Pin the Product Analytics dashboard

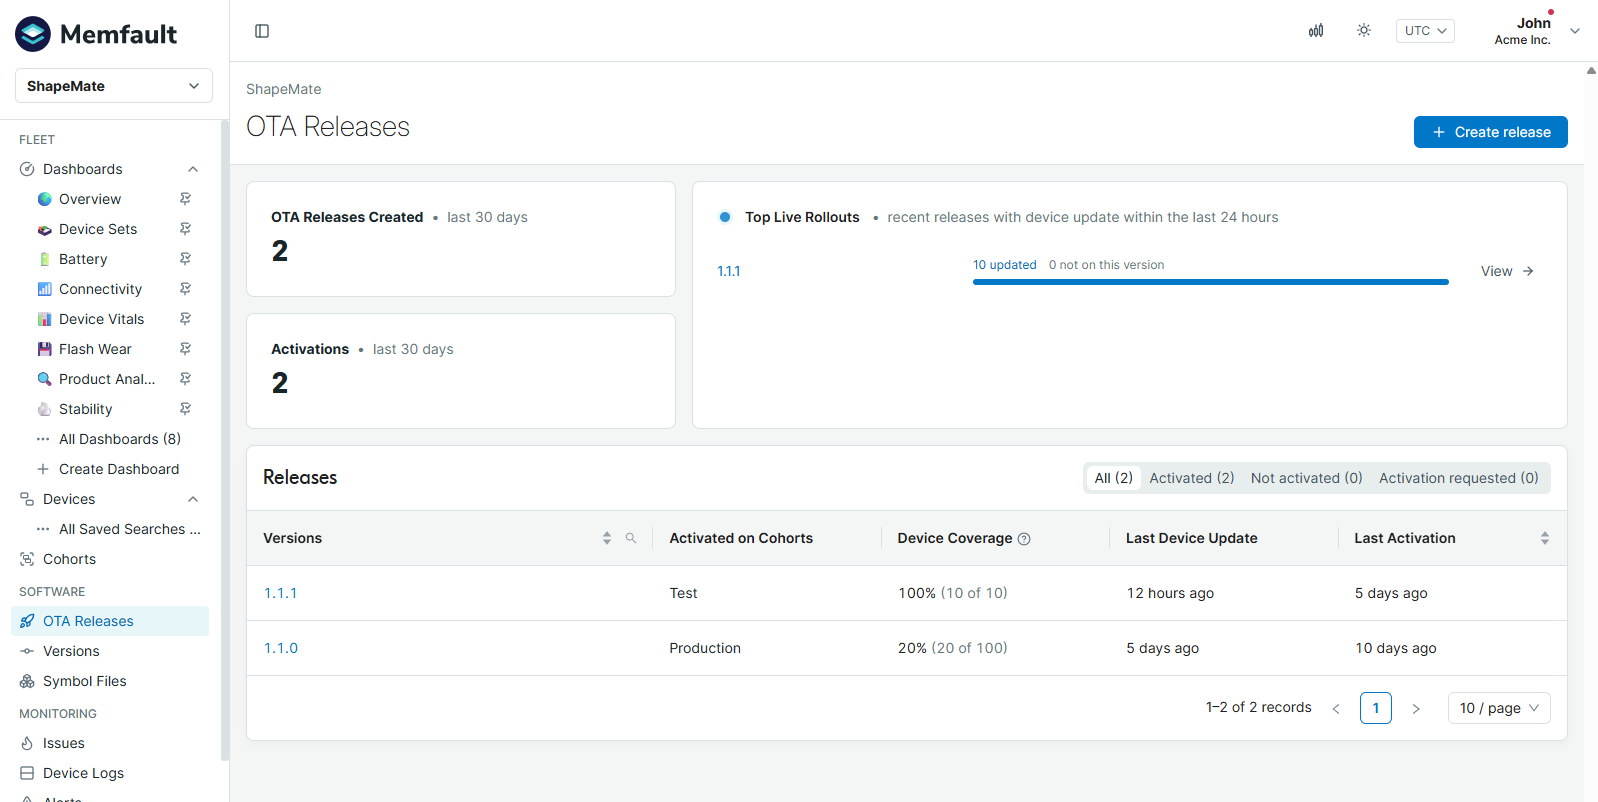click(x=185, y=379)
